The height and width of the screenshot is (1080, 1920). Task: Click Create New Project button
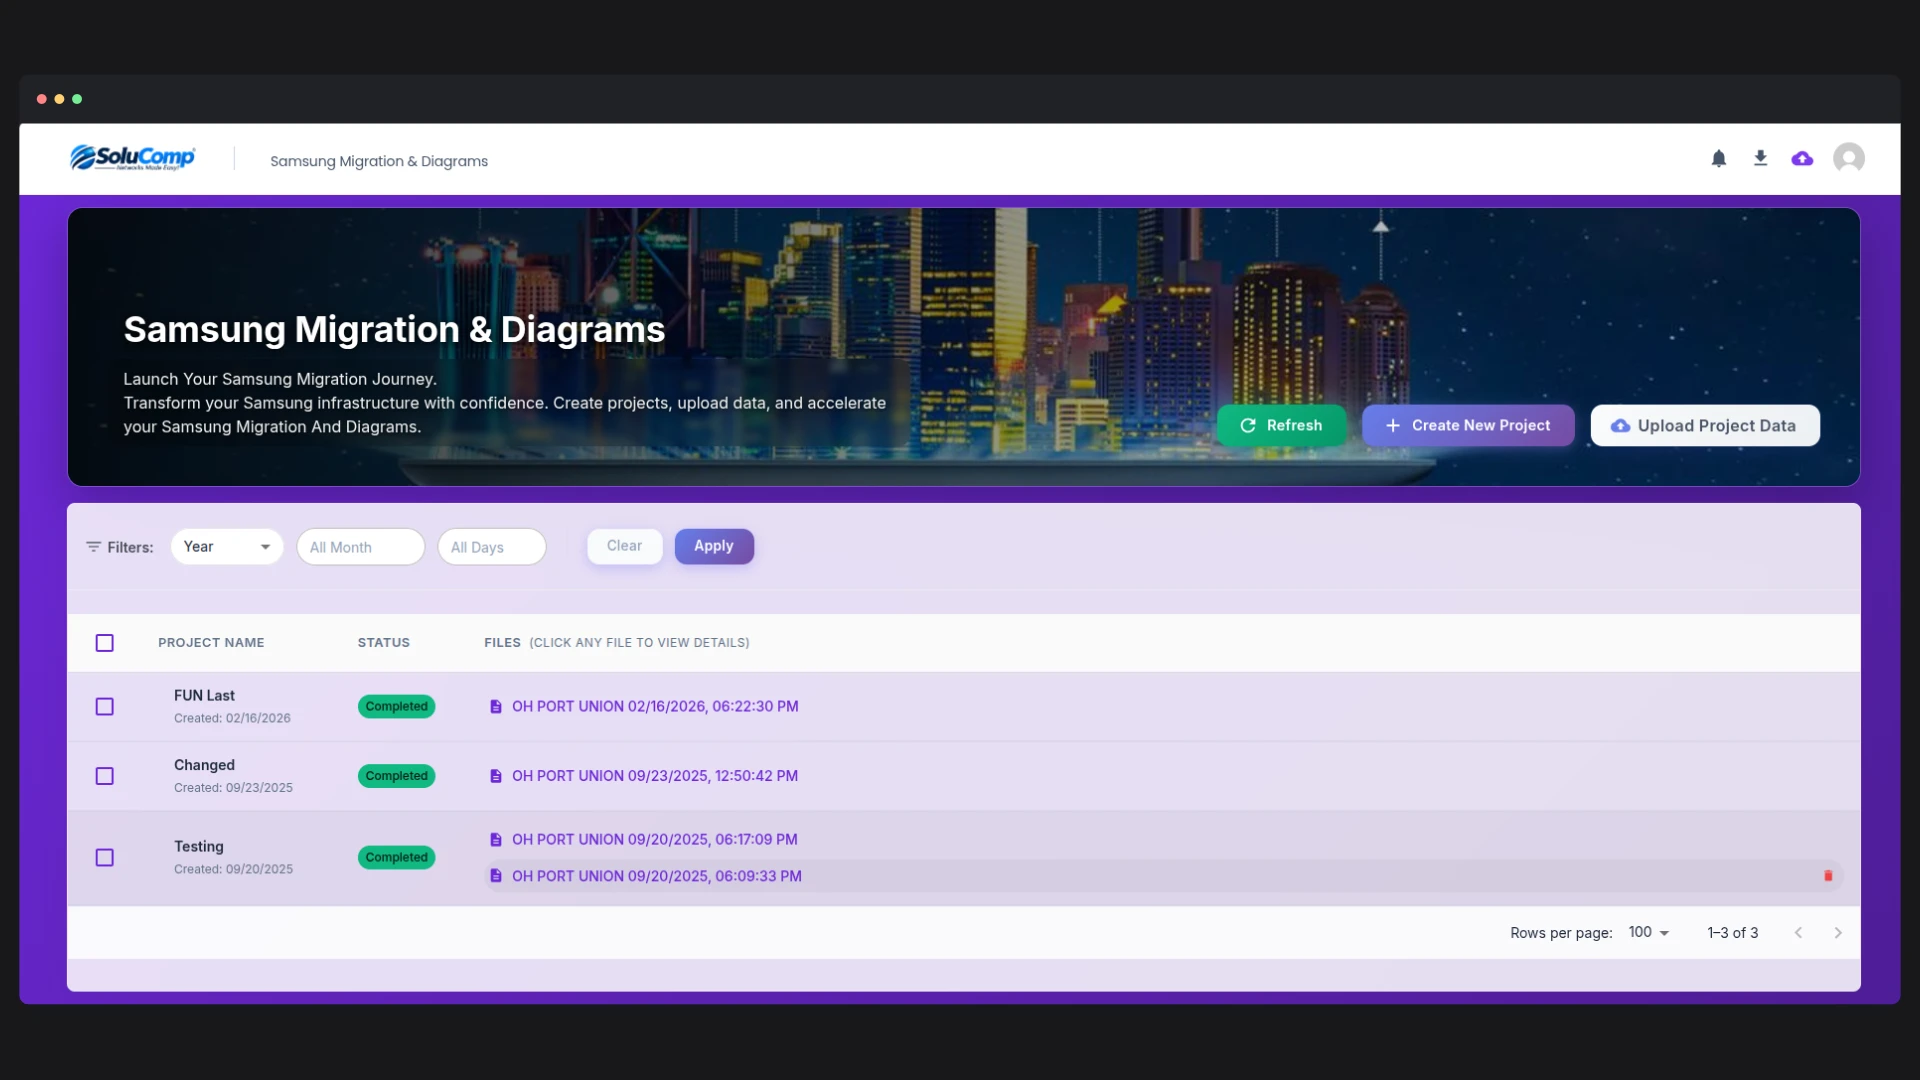(1468, 426)
